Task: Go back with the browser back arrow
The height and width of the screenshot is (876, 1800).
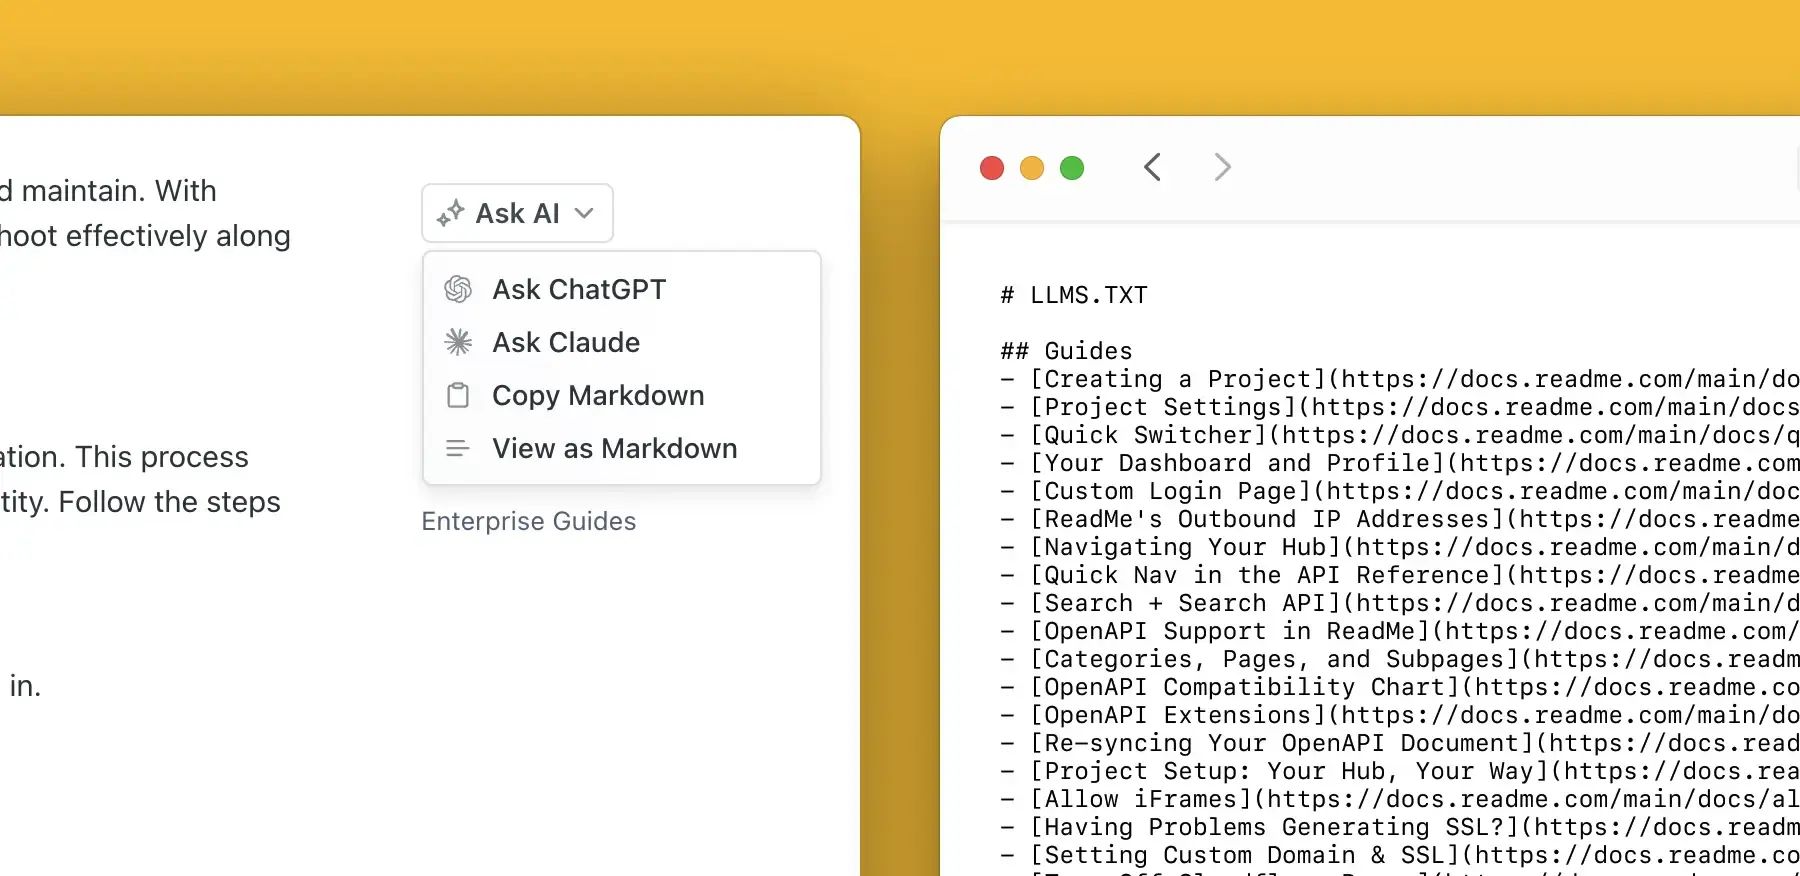Action: [x=1152, y=167]
